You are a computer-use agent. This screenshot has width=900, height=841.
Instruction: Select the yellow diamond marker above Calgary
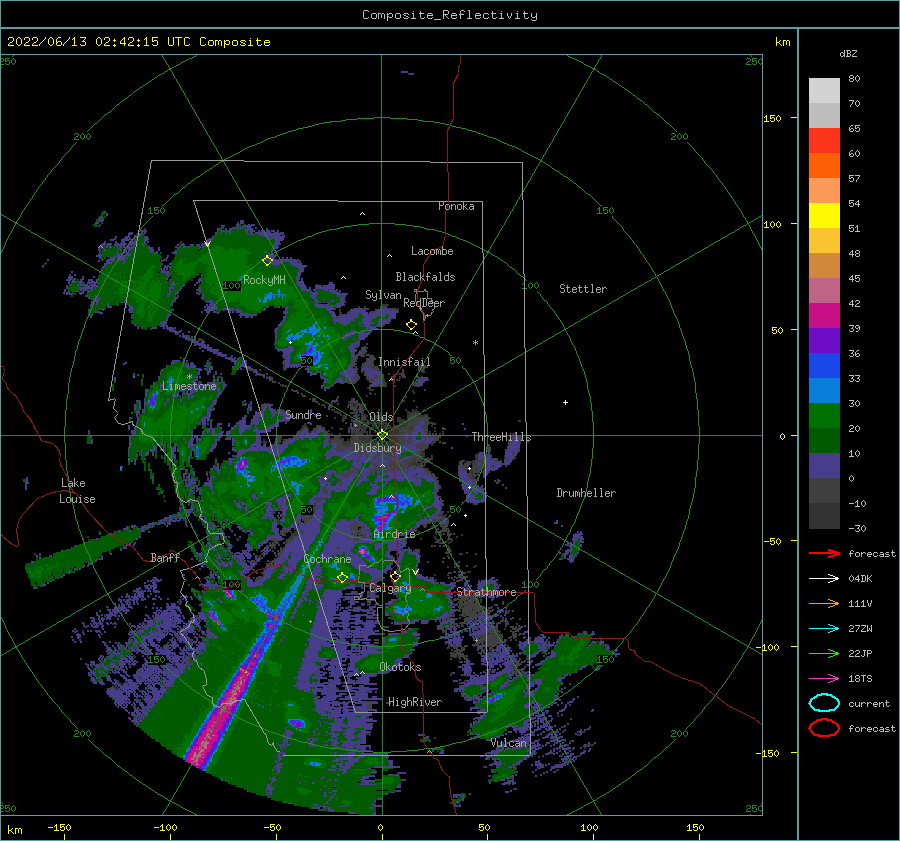(395, 576)
